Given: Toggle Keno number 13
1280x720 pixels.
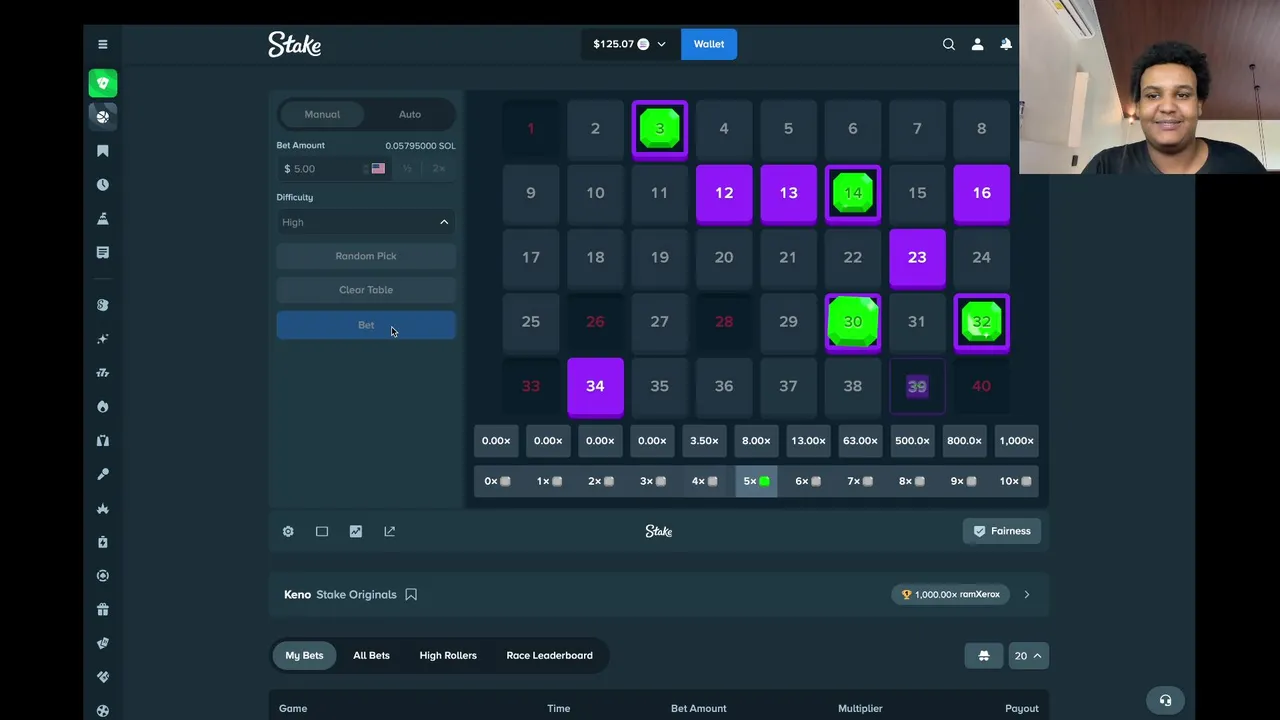Looking at the screenshot, I should point(788,193).
